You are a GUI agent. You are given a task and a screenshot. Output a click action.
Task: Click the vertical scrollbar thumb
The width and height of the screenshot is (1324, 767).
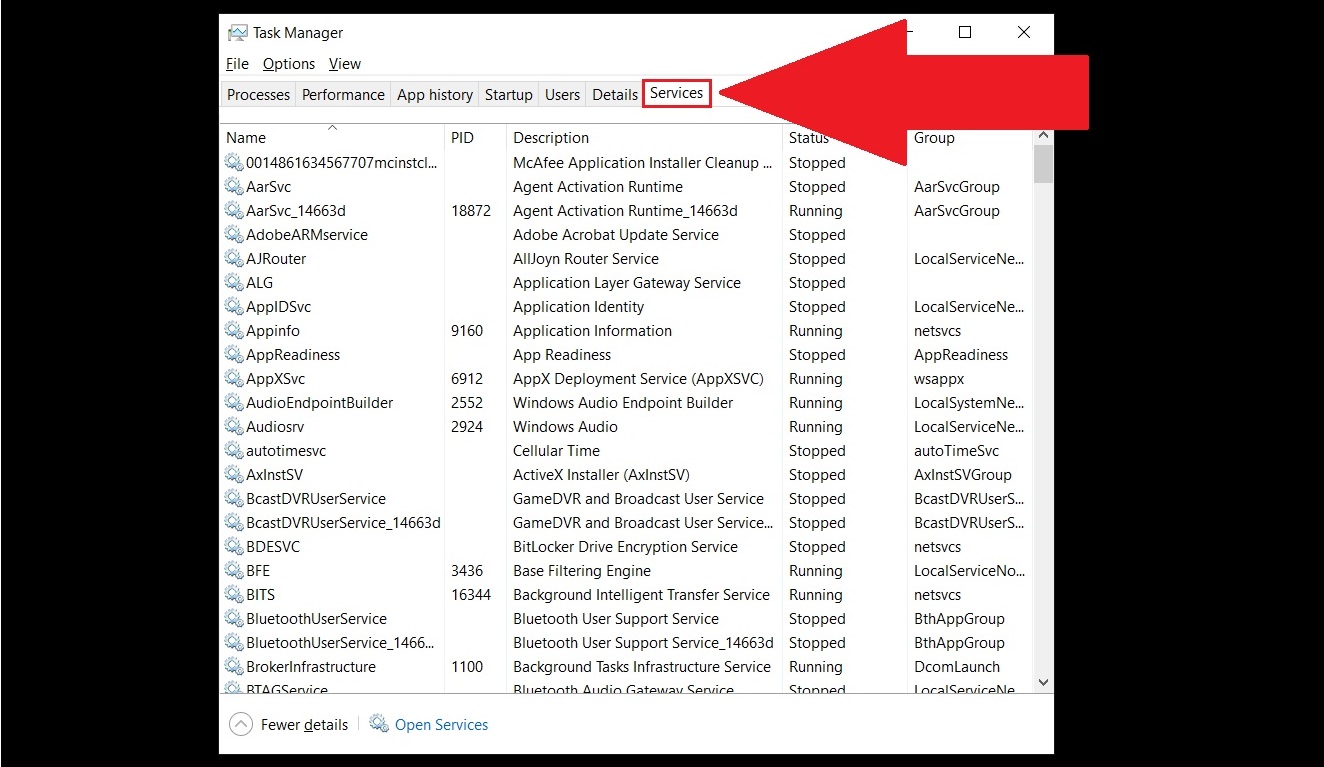pyautogui.click(x=1043, y=164)
